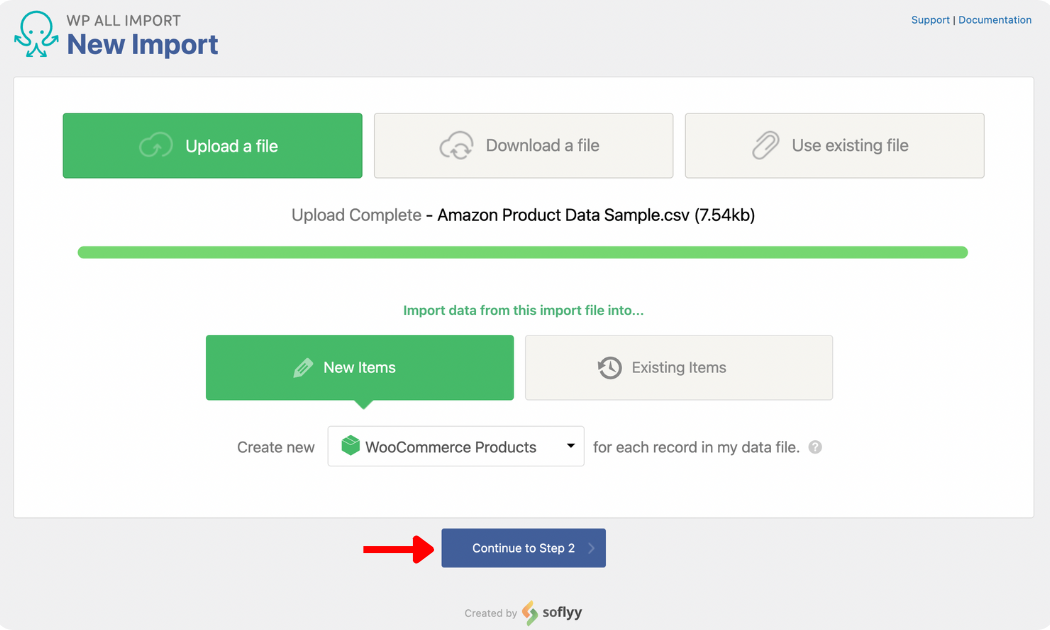Click the help question mark icon

[815, 447]
